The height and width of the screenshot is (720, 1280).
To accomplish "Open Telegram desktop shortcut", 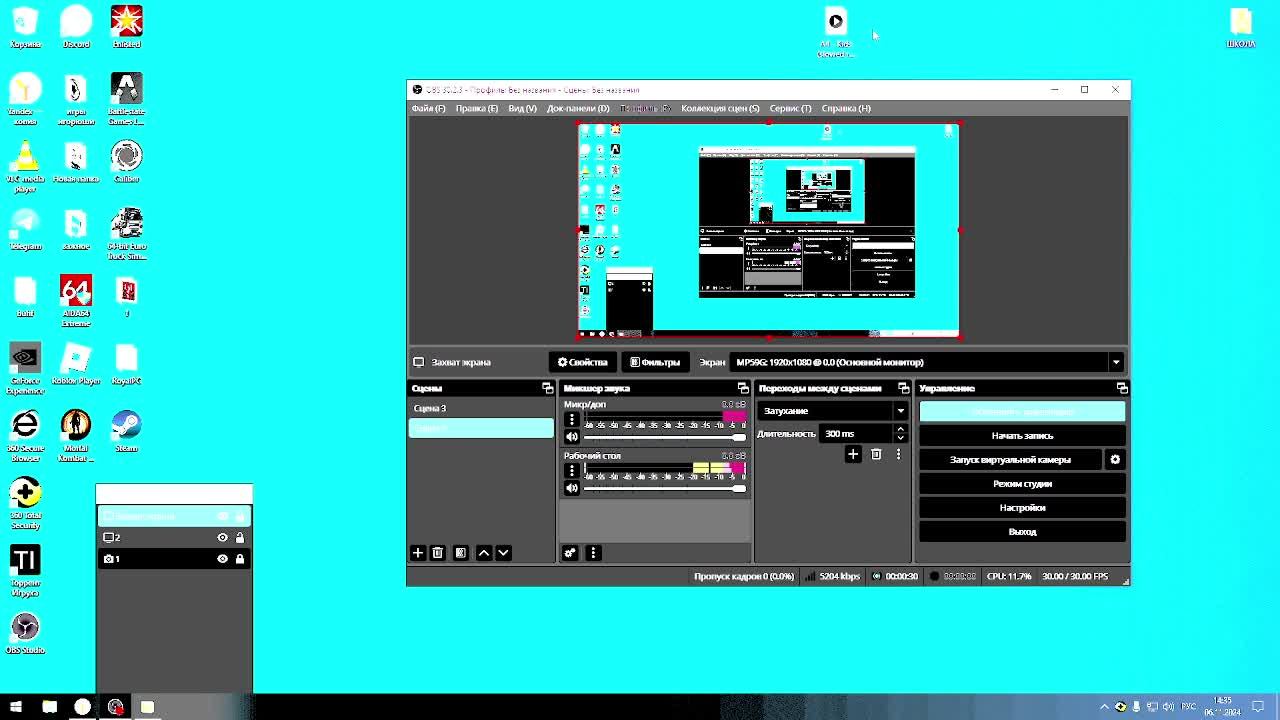I will (x=25, y=230).
